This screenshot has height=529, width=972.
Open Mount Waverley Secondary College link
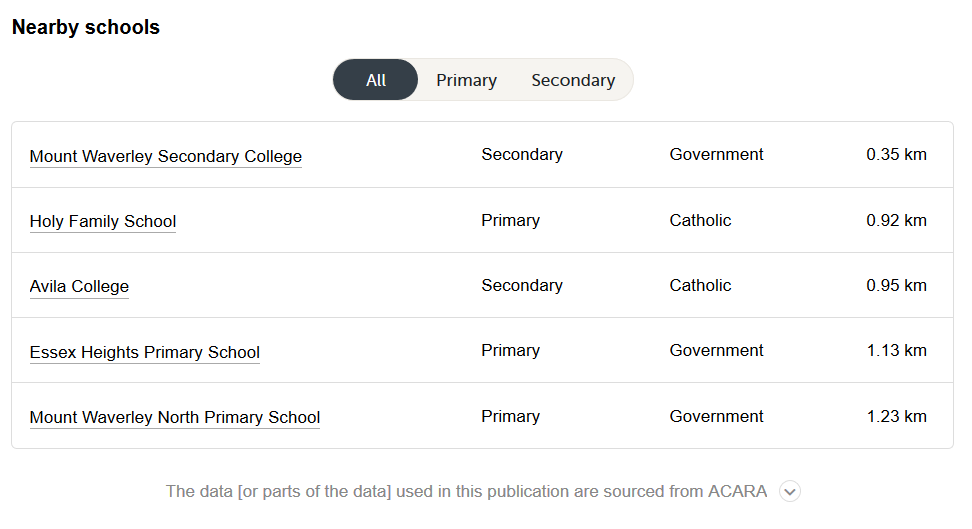tap(166, 156)
